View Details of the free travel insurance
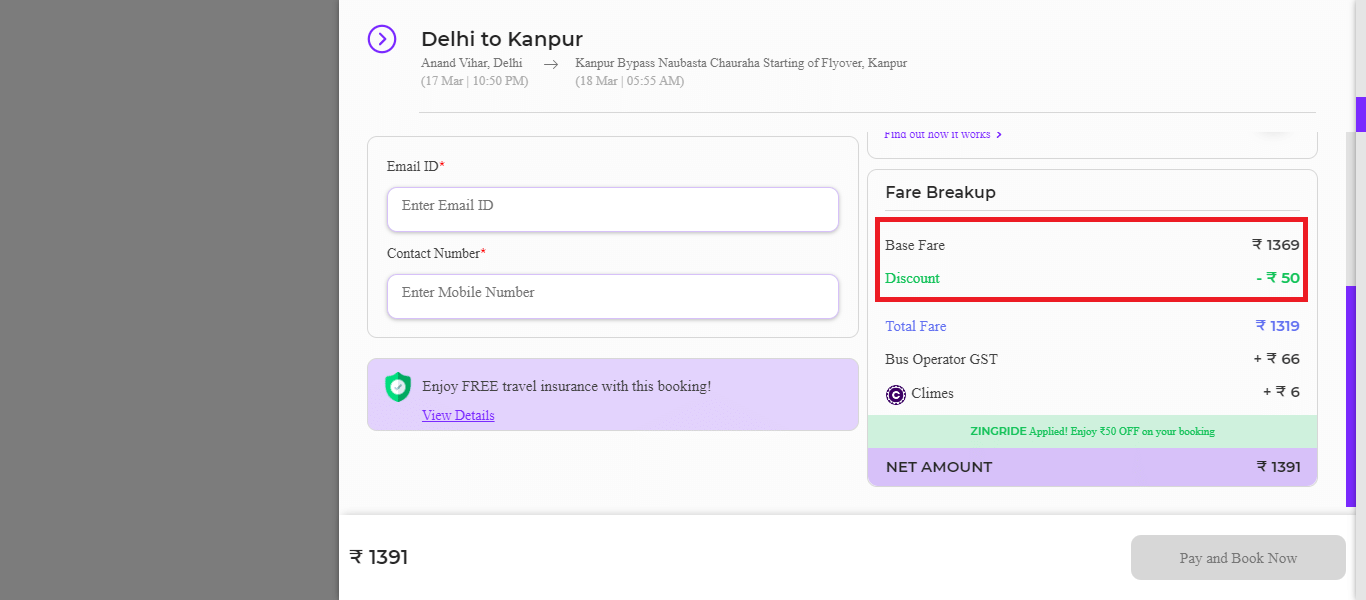This screenshot has width=1366, height=600. (x=458, y=415)
